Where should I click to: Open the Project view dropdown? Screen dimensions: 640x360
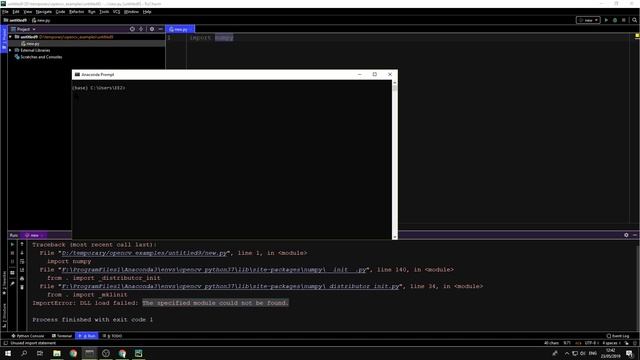23,29
